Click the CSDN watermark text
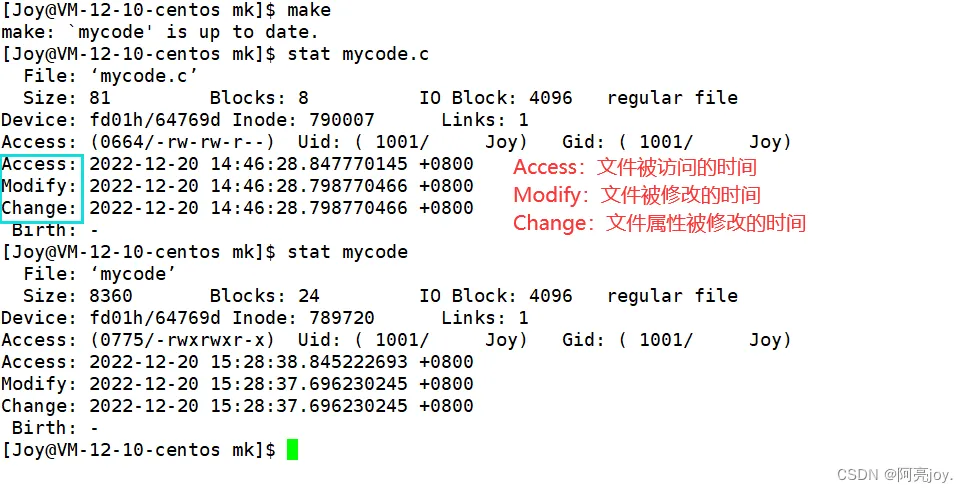The image size is (968, 492). (895, 475)
